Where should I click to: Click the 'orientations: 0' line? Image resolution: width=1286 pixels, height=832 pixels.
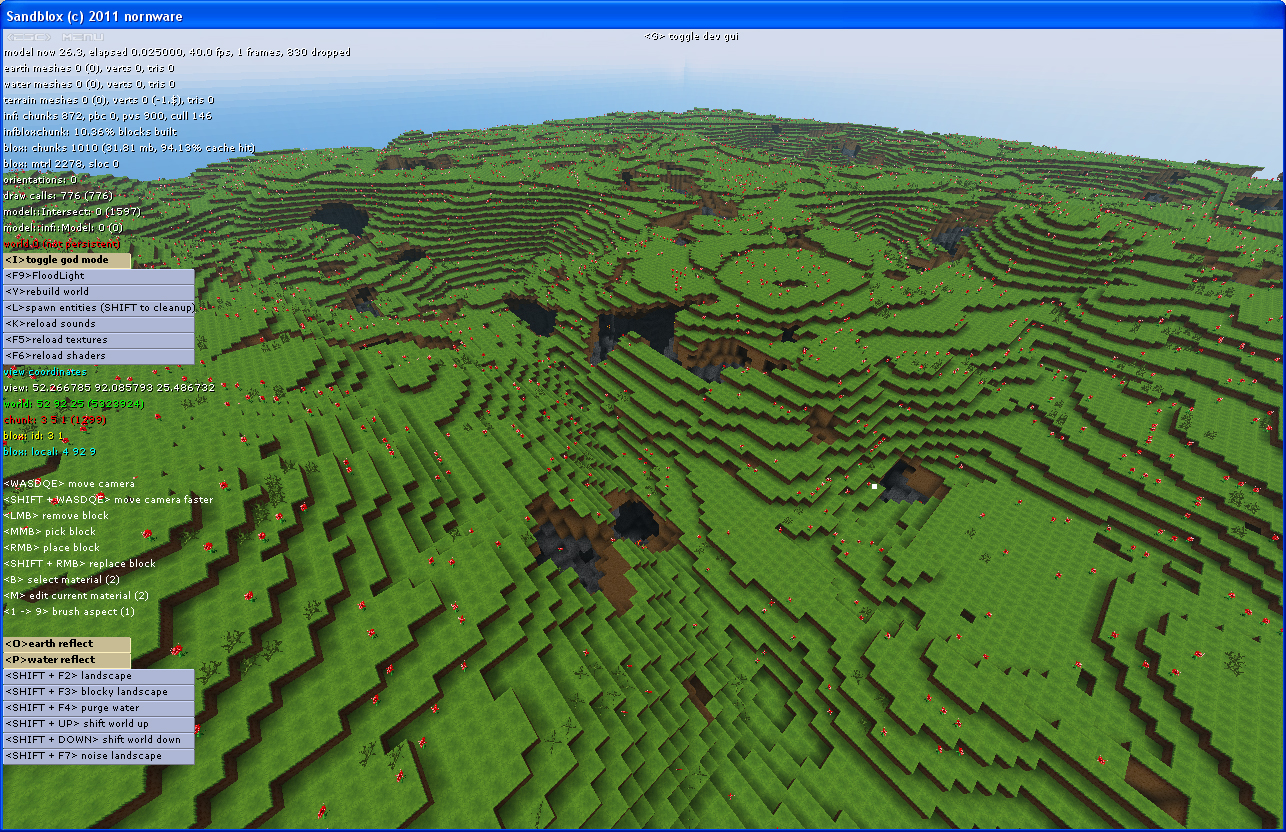pyautogui.click(x=40, y=180)
